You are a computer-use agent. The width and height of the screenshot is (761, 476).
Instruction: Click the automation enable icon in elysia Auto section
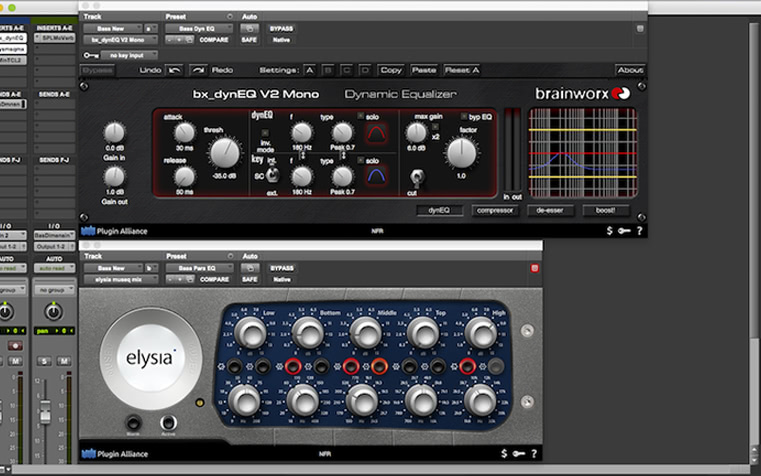pos(250,268)
